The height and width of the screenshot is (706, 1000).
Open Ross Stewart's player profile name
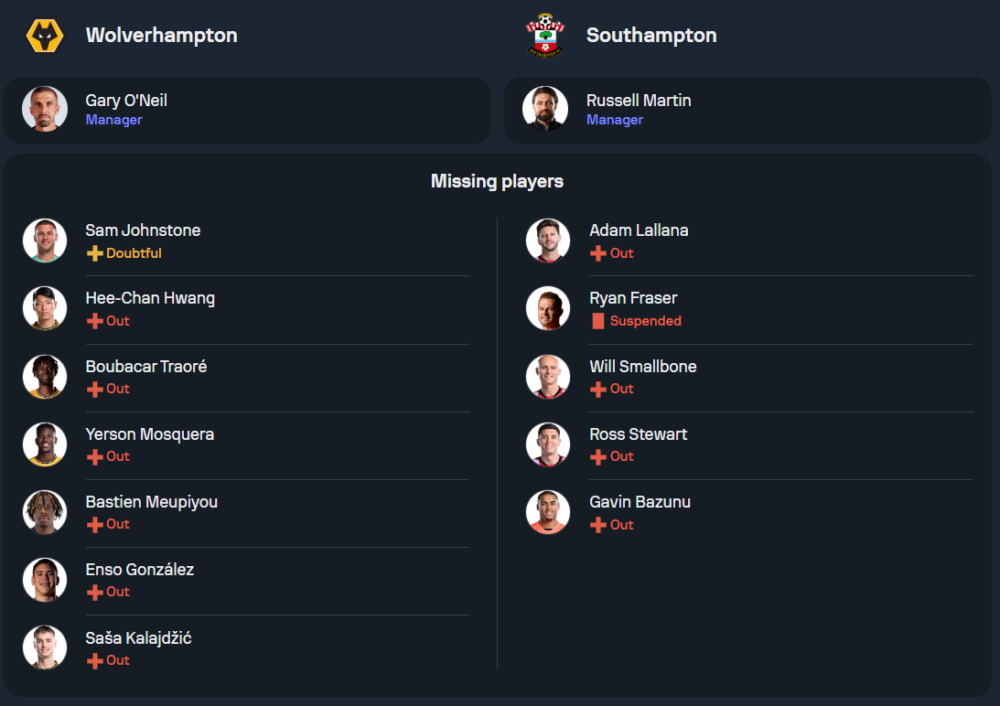pos(638,434)
